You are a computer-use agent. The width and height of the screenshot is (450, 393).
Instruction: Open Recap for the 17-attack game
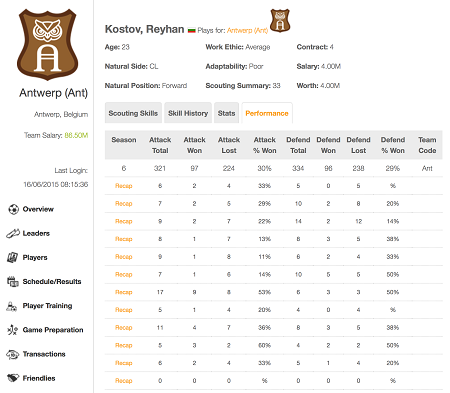[x=124, y=292]
